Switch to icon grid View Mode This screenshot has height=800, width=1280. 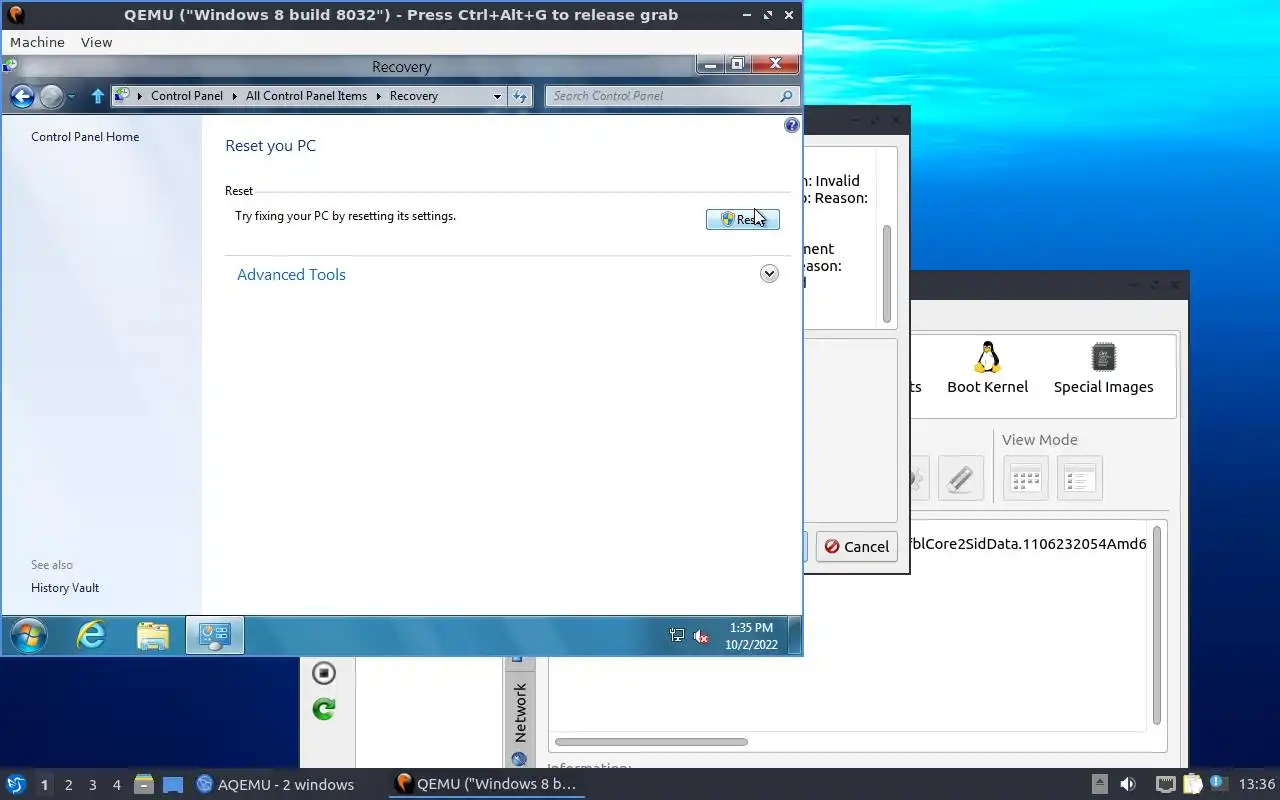pyautogui.click(x=1026, y=478)
